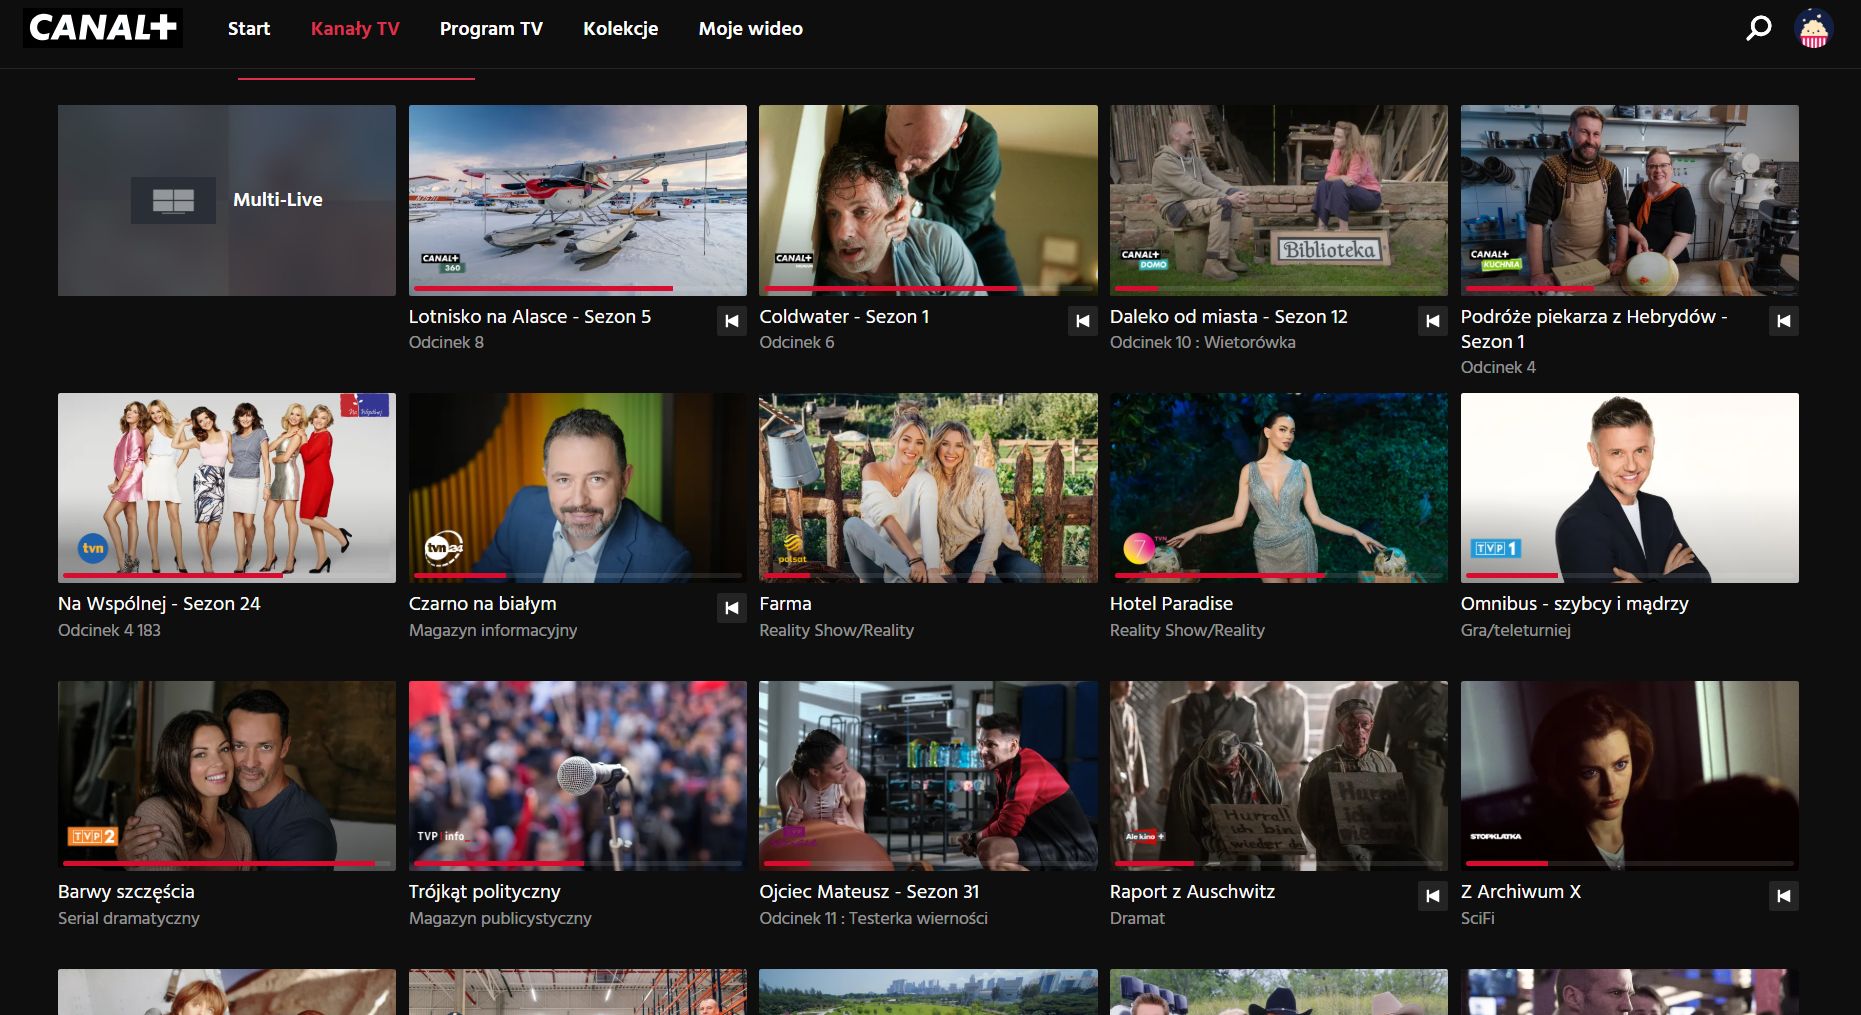The image size is (1861, 1015).
Task: Switch to the Program TV tab
Action: (491, 28)
